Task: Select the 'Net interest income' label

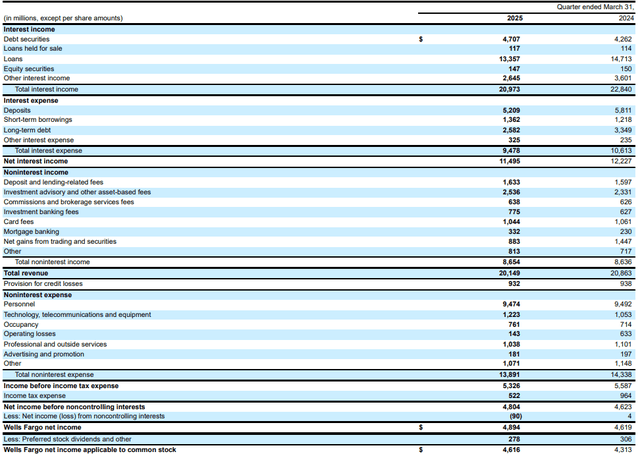Action: click(x=36, y=161)
